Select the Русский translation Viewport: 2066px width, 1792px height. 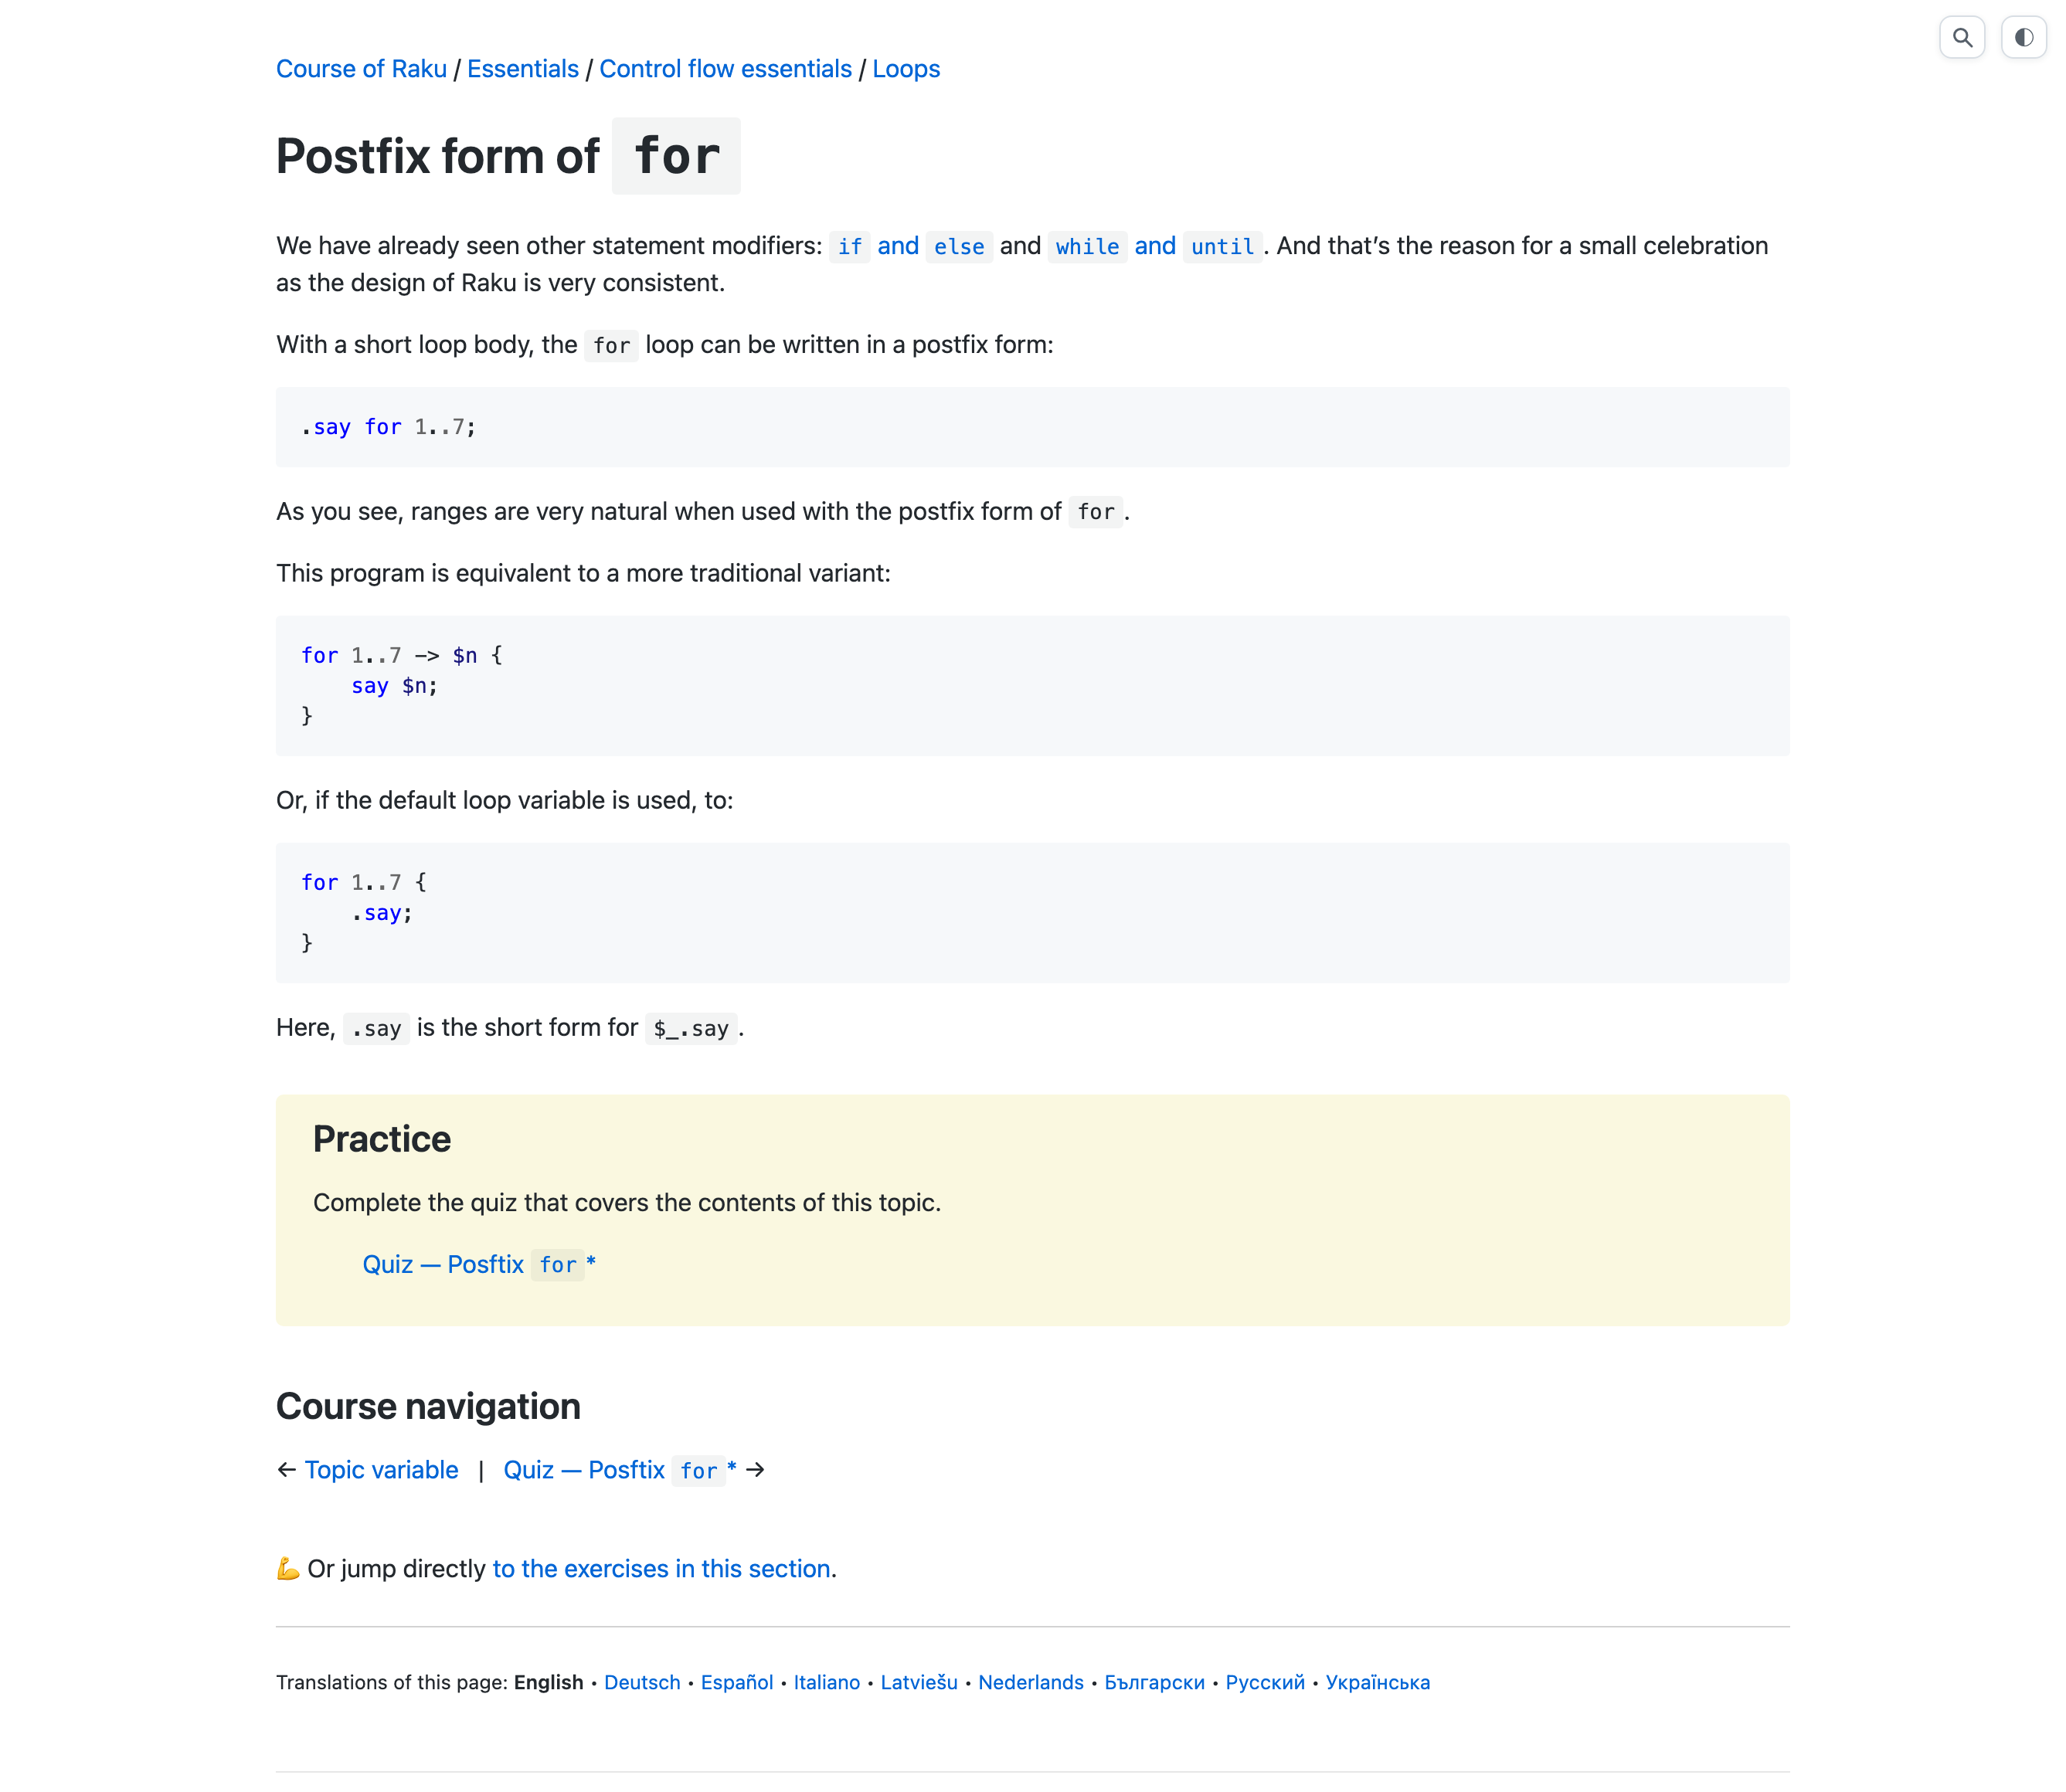click(1265, 1683)
